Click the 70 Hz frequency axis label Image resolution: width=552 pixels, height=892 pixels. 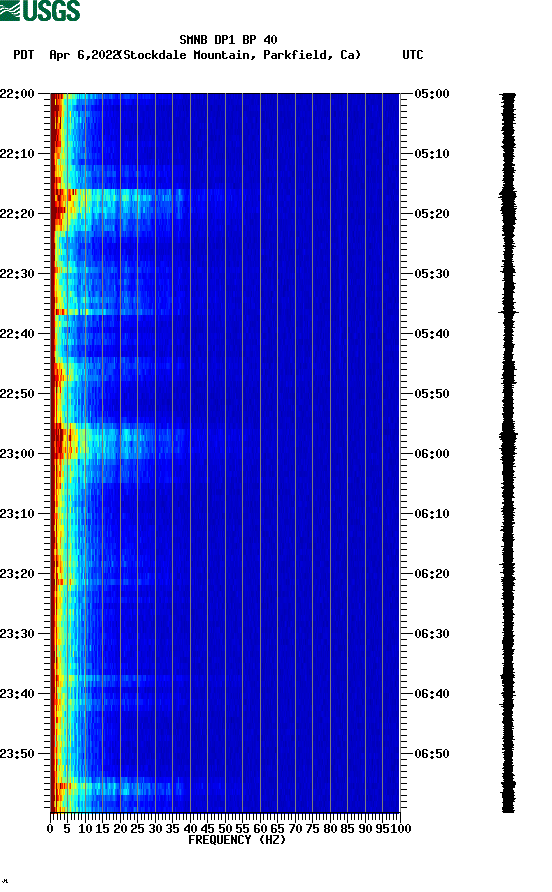point(295,829)
